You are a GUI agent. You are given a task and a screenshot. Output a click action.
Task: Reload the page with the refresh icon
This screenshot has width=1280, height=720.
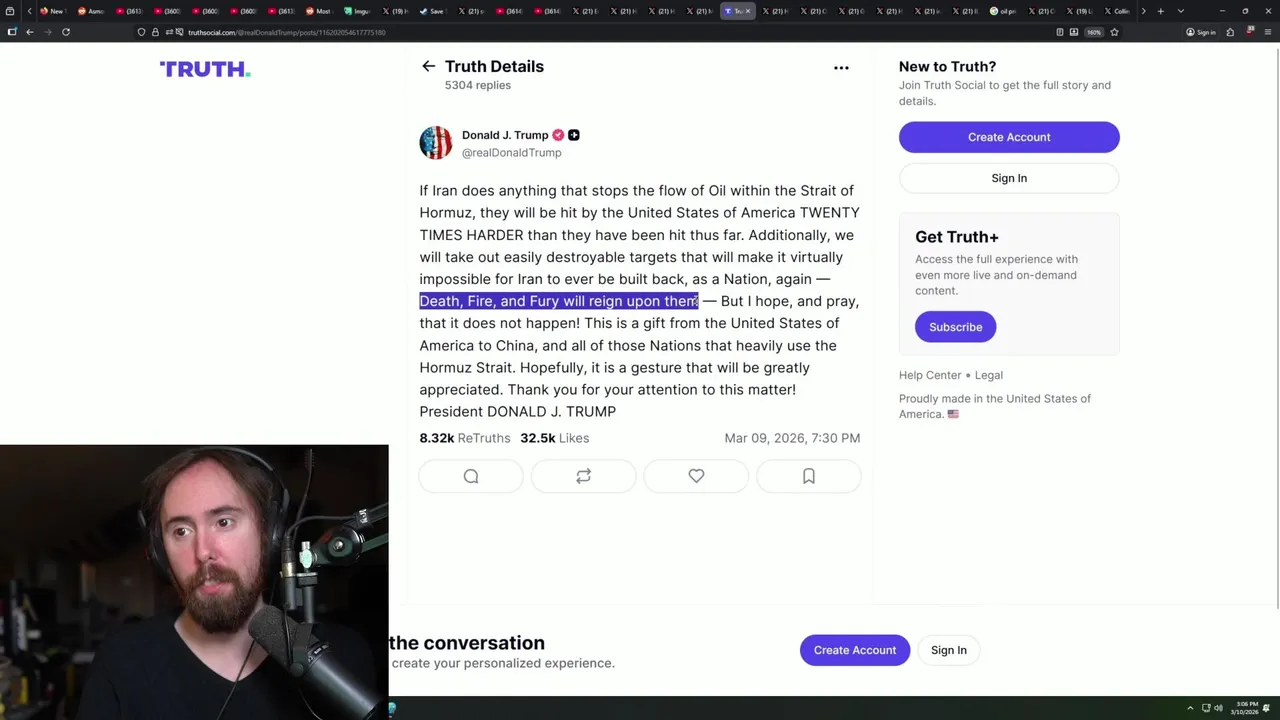click(x=66, y=32)
